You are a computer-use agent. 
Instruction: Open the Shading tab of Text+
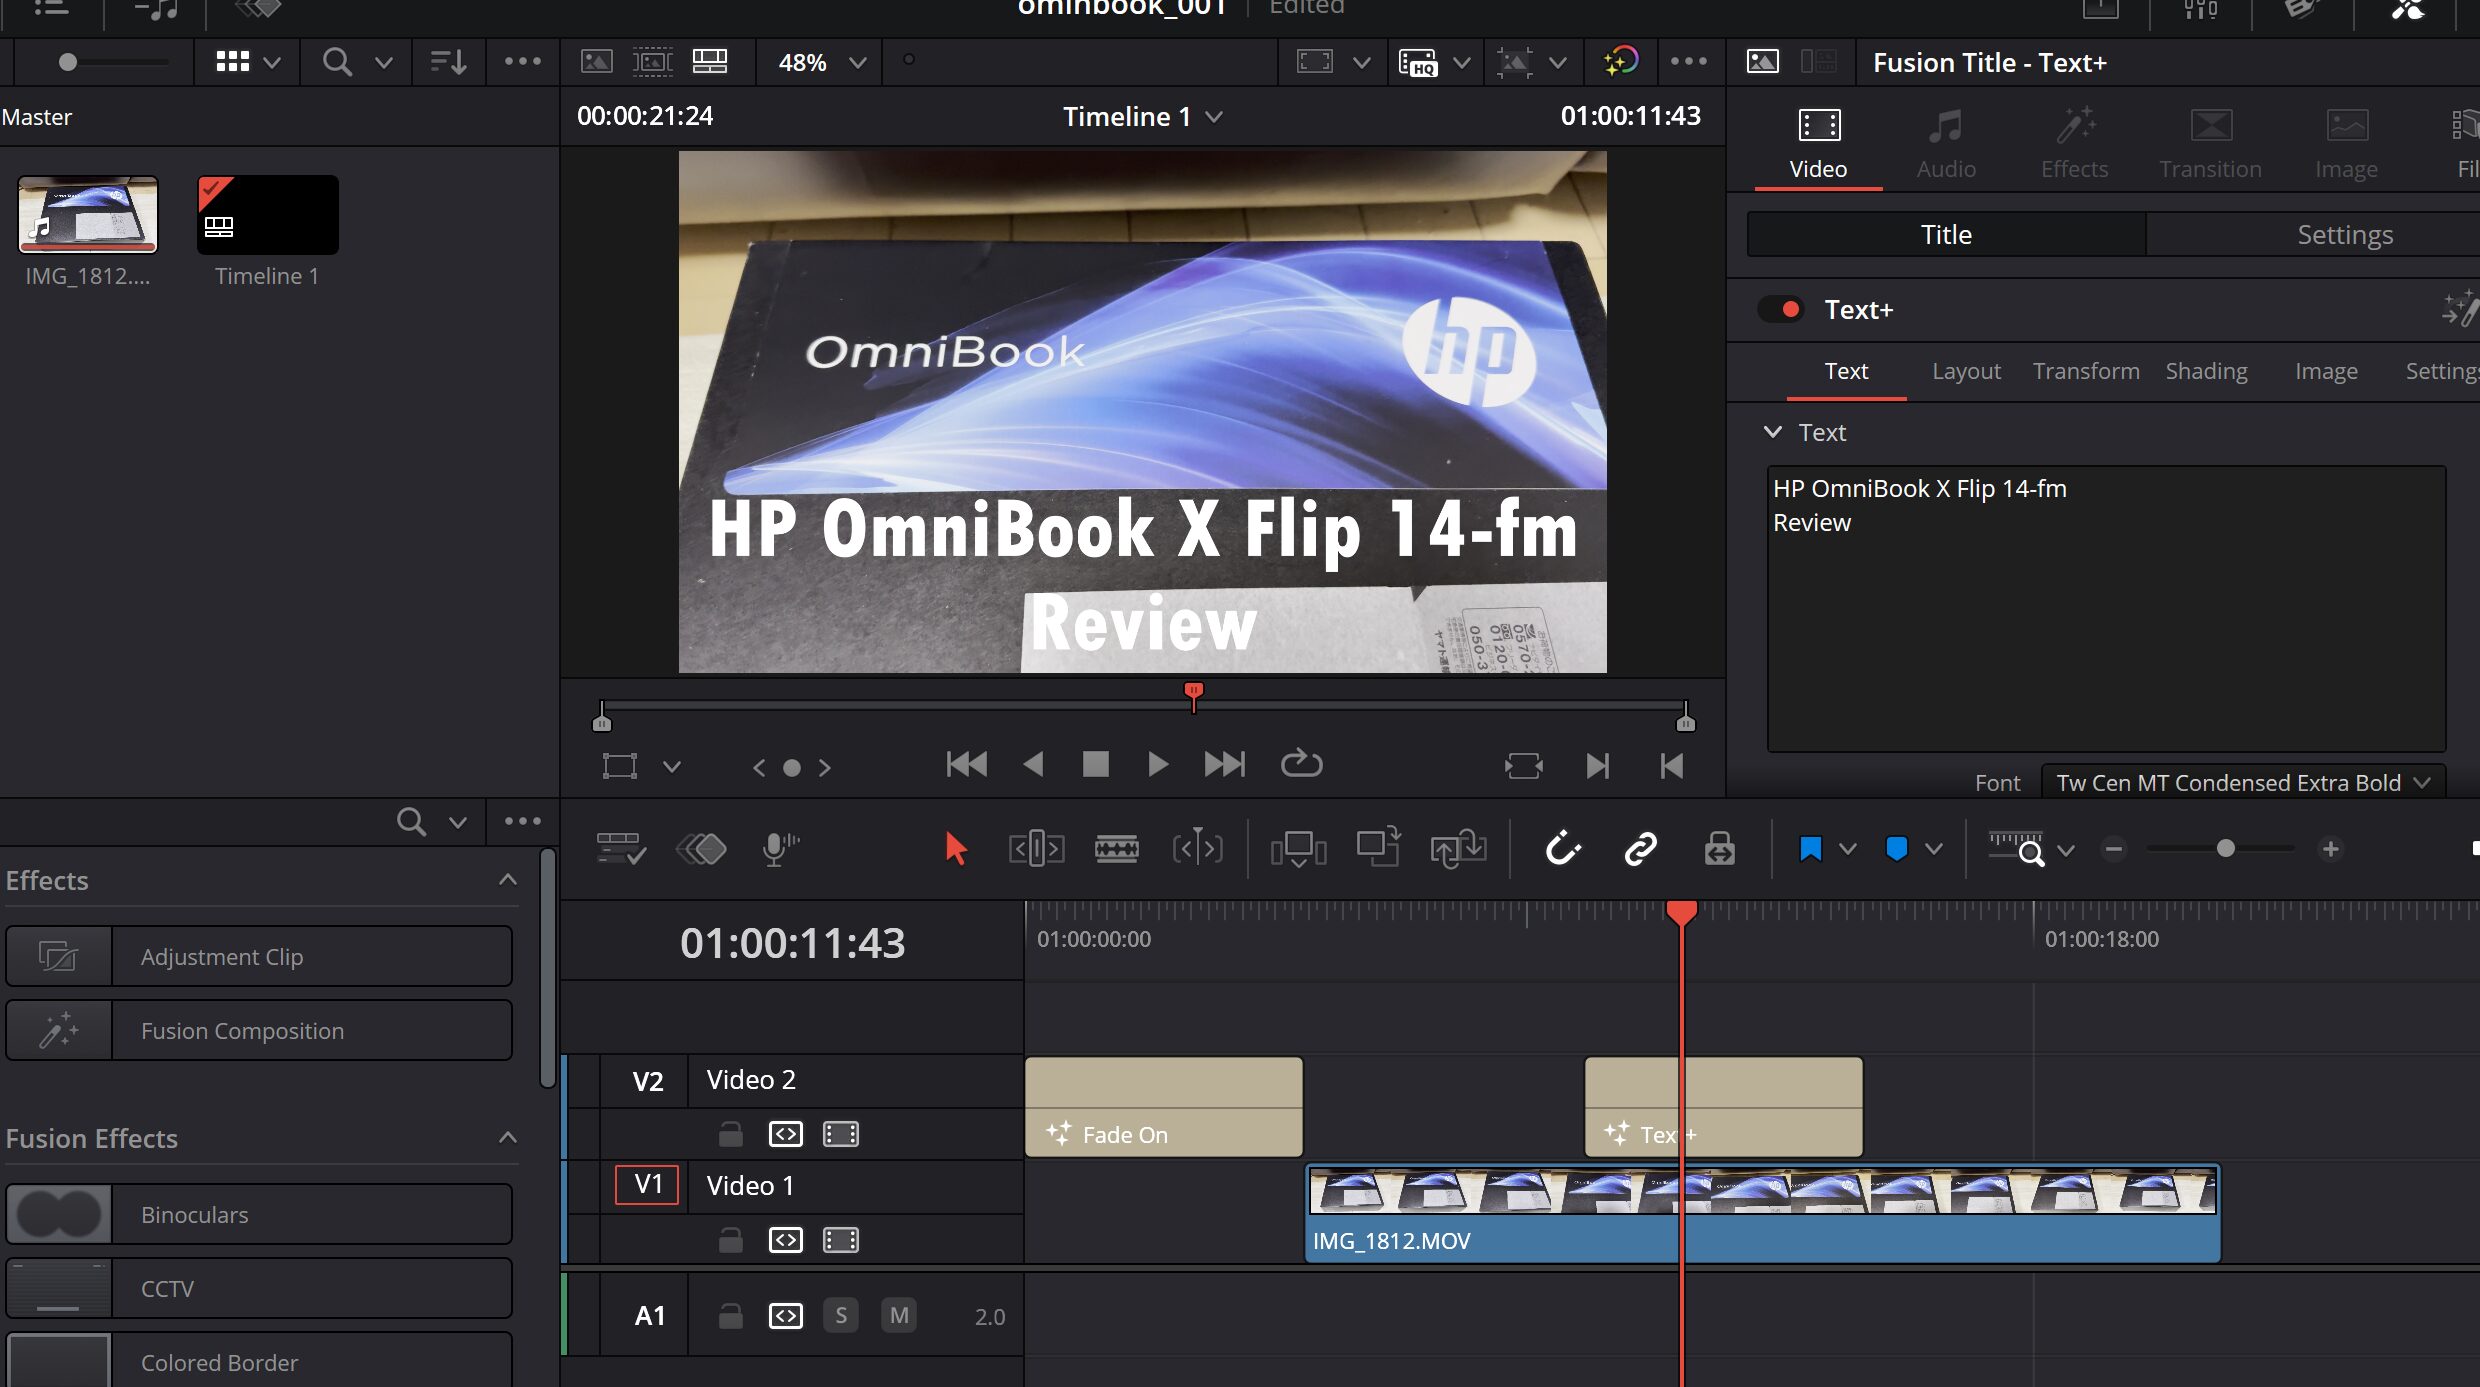(x=2206, y=371)
